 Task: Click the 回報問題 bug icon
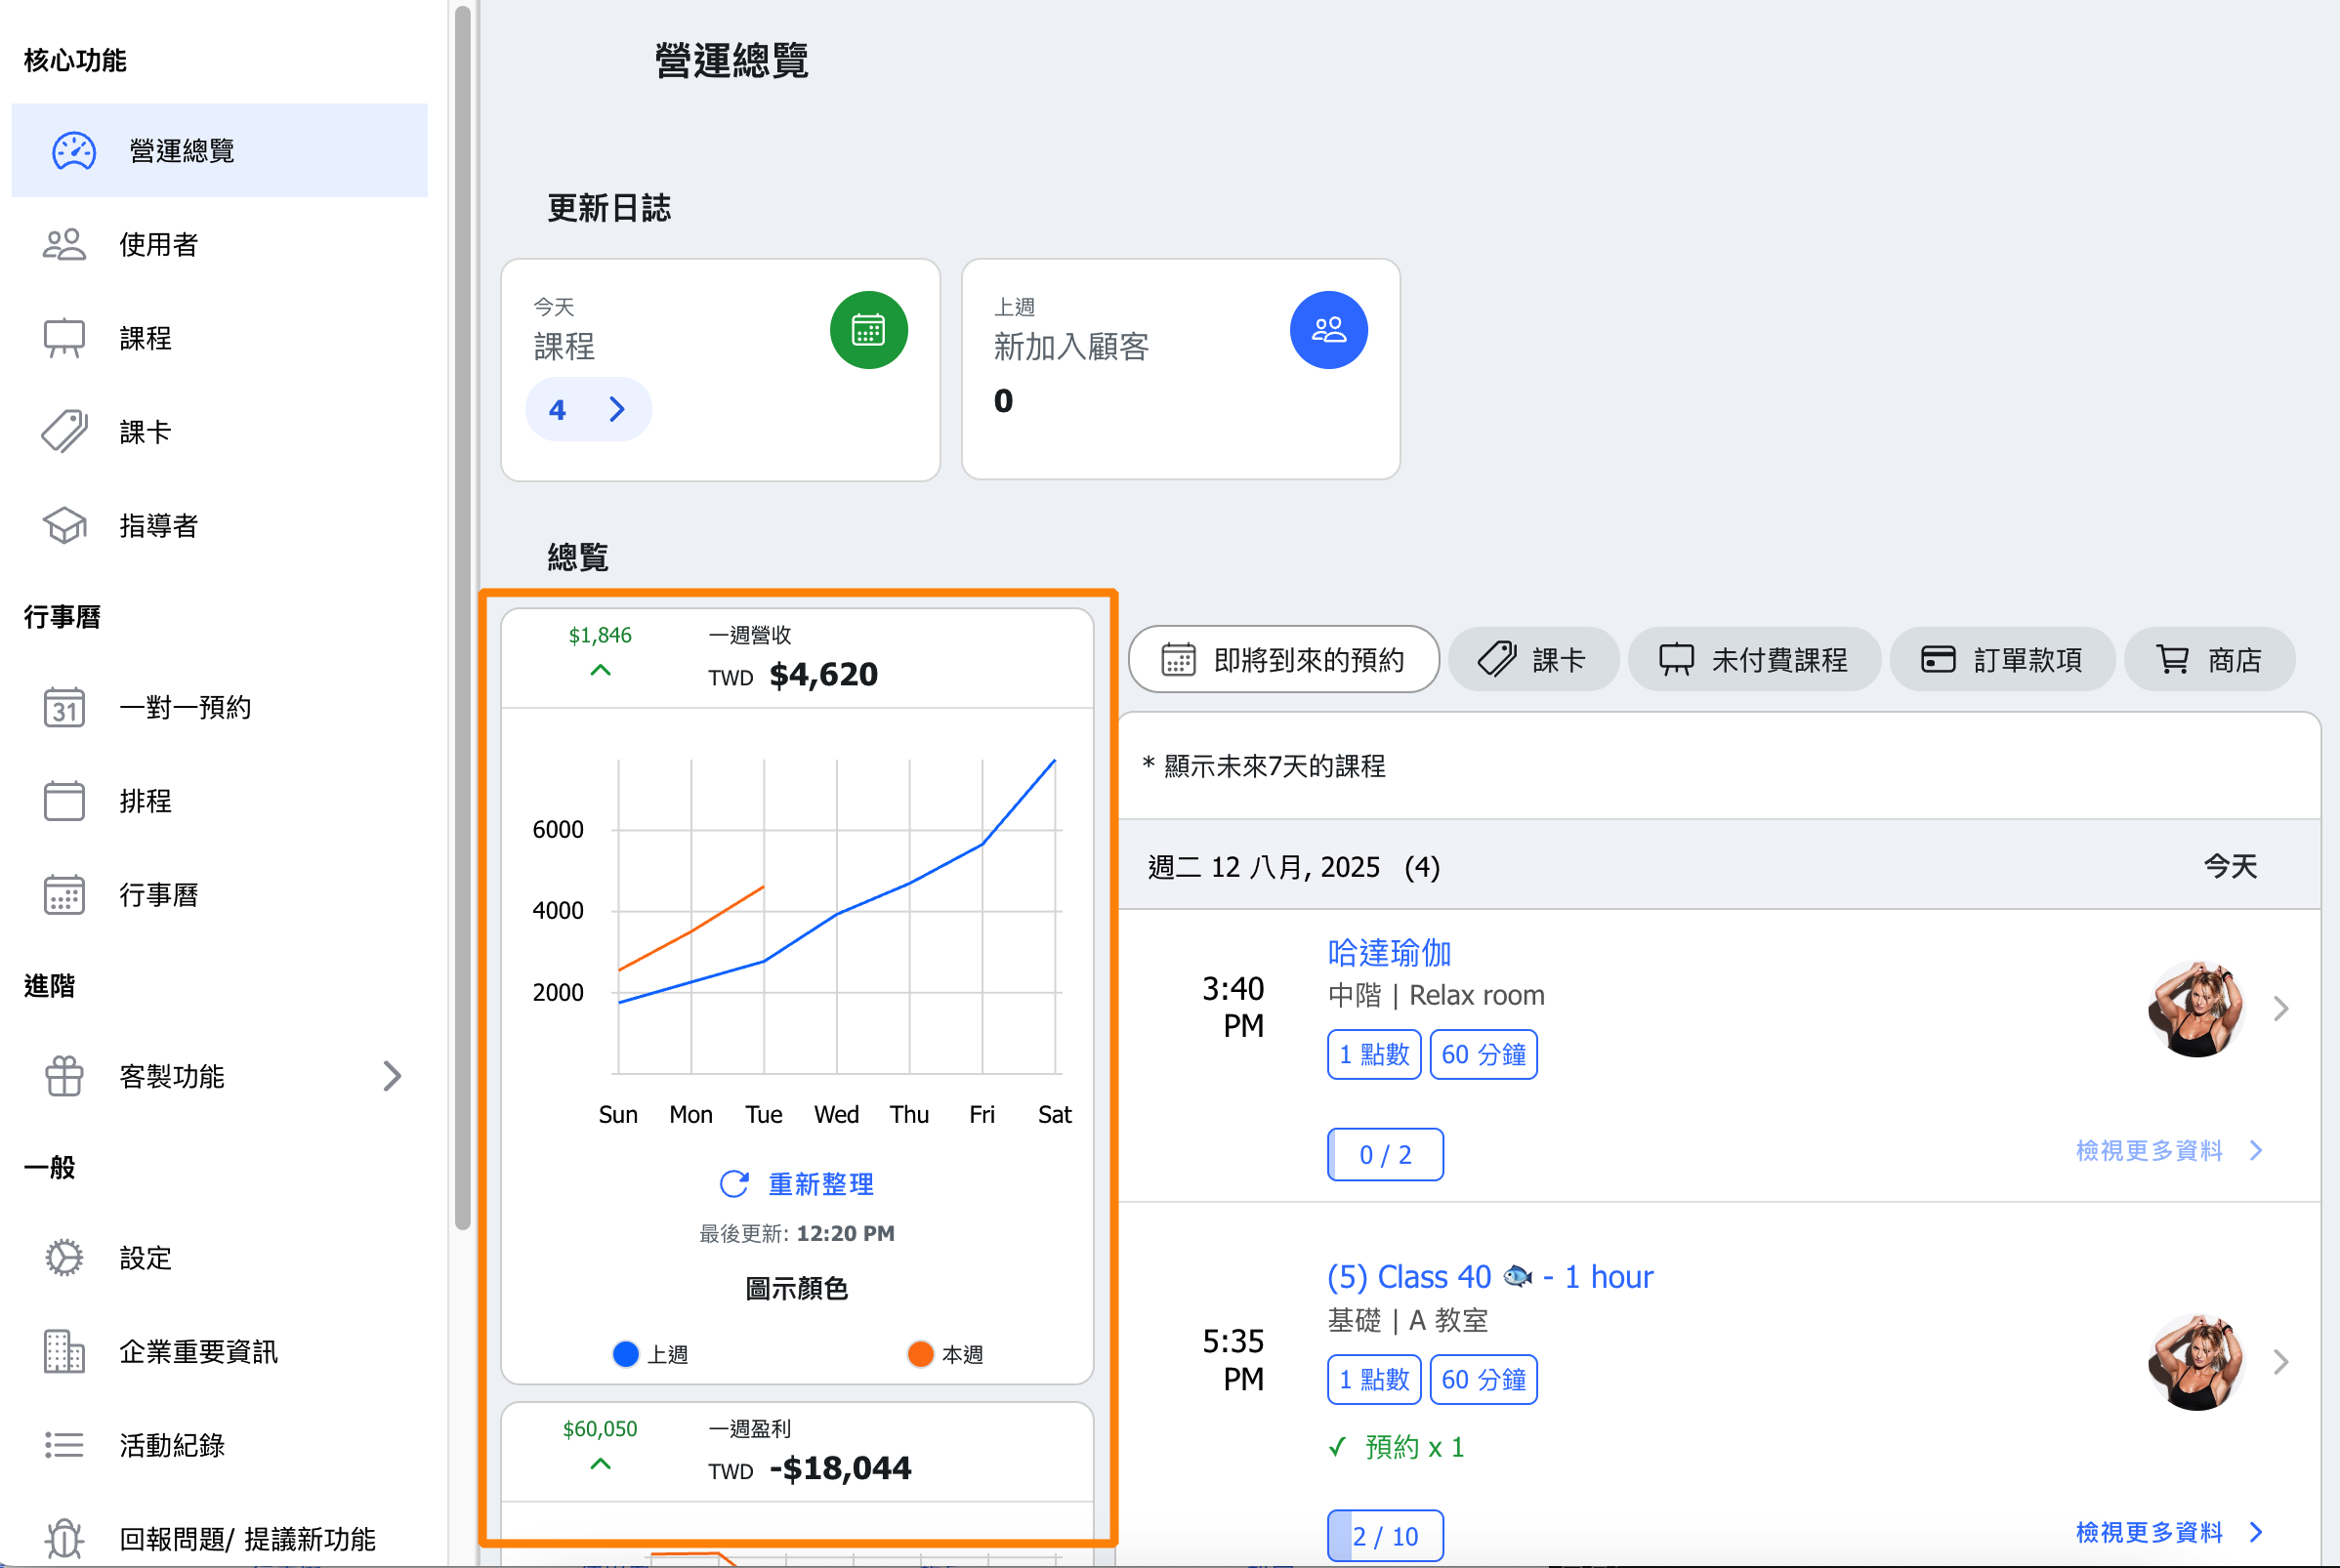pos(64,1538)
